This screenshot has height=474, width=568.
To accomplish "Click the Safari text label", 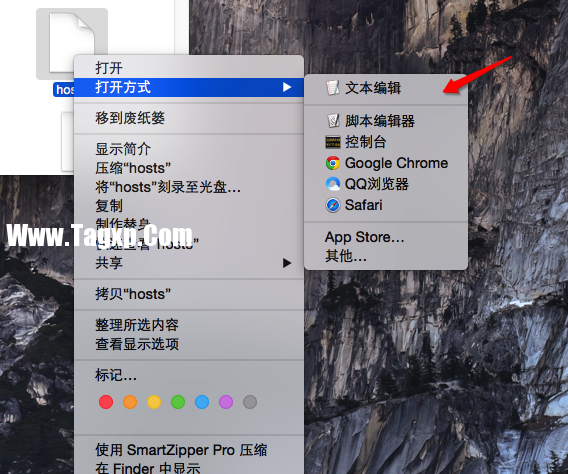I will point(364,205).
